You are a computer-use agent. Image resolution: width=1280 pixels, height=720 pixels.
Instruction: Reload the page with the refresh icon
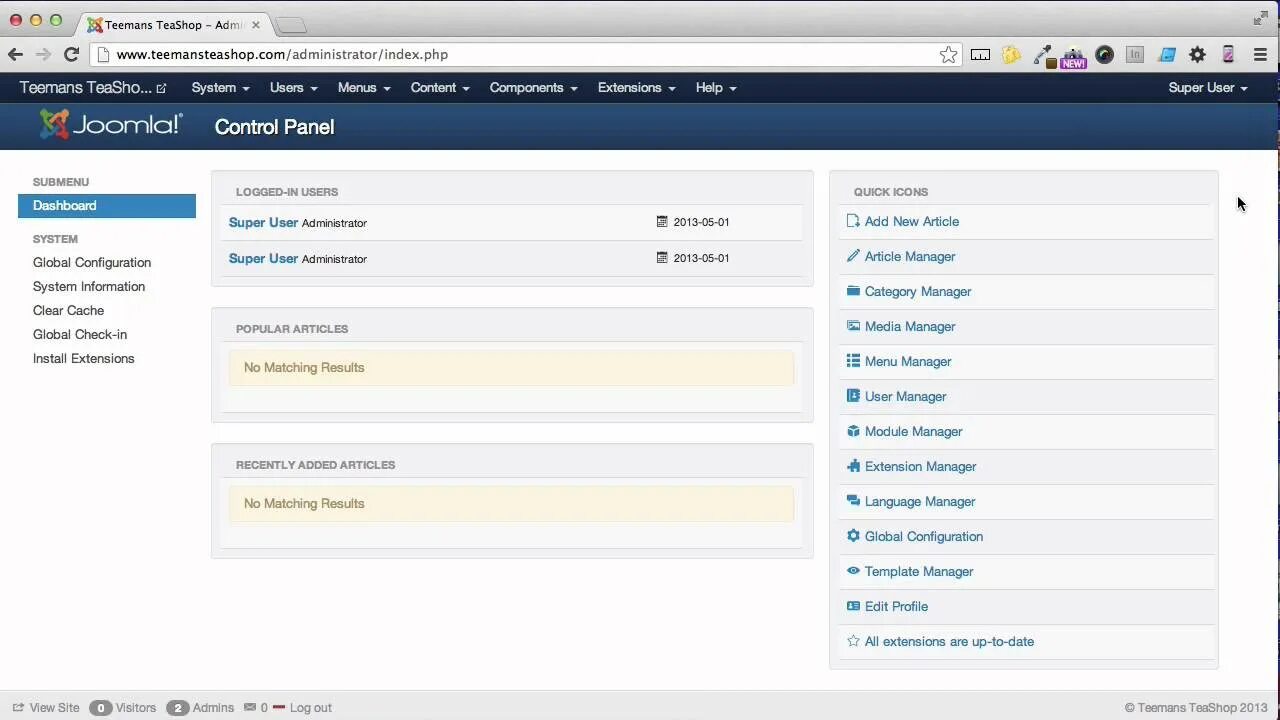(x=71, y=55)
